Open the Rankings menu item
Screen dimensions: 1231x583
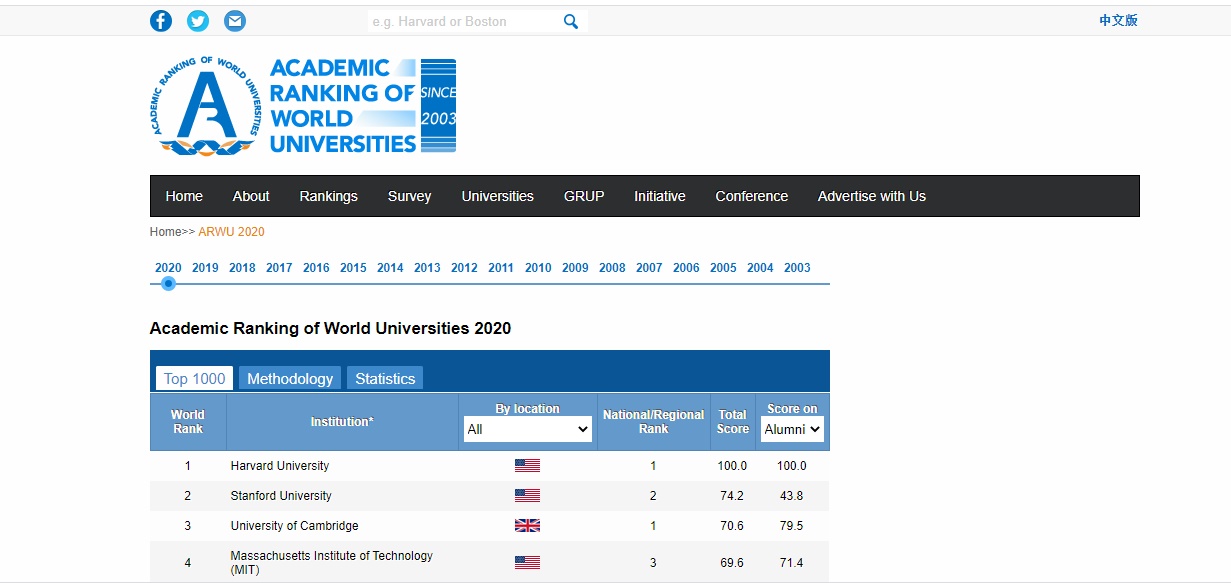tap(328, 196)
